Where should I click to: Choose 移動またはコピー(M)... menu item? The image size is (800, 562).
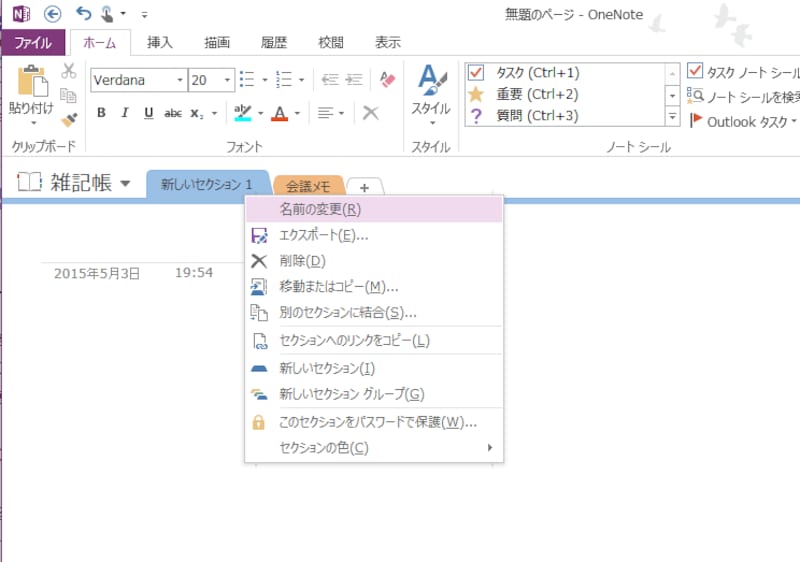(x=374, y=287)
